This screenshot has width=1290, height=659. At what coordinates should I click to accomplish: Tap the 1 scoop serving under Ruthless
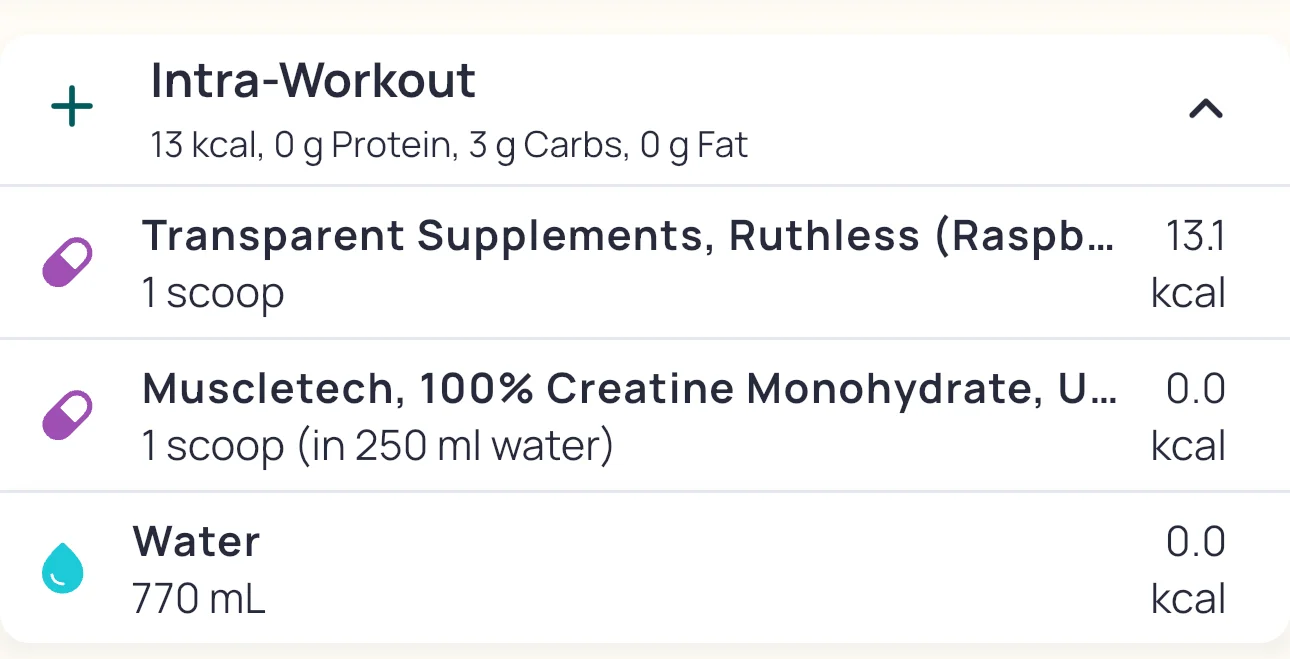(x=213, y=293)
